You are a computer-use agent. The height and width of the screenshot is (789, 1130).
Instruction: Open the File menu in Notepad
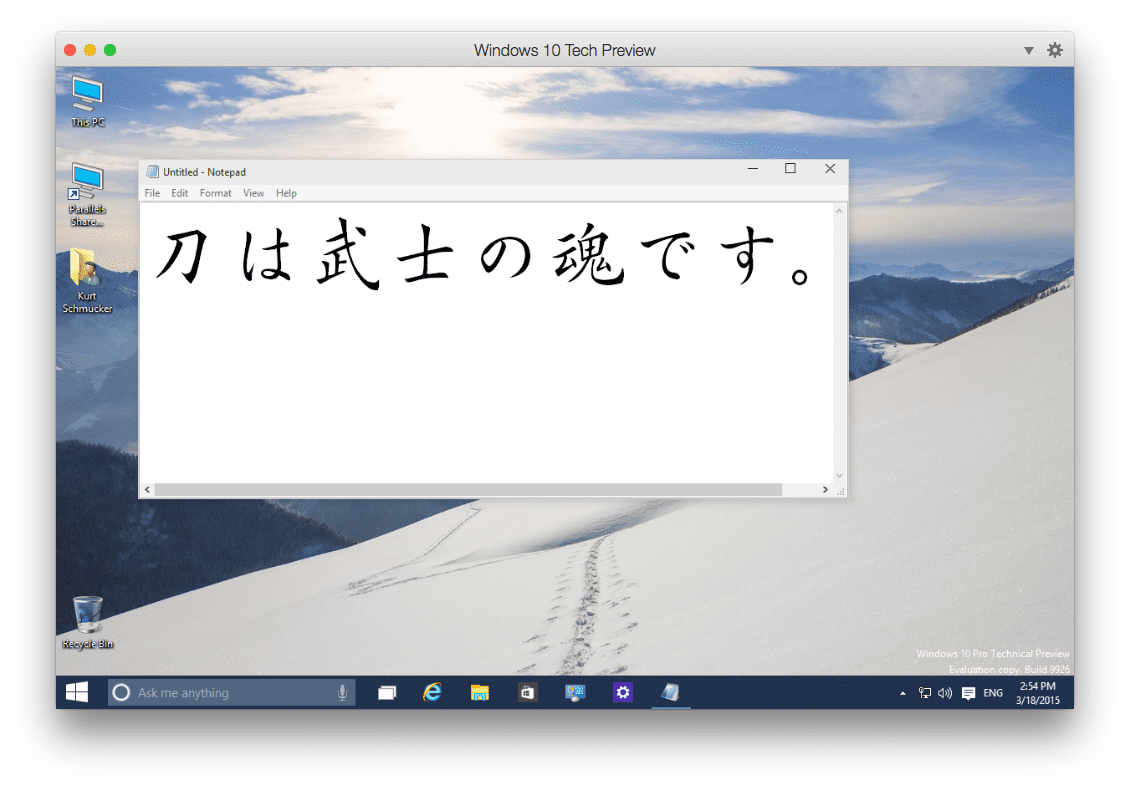point(152,193)
